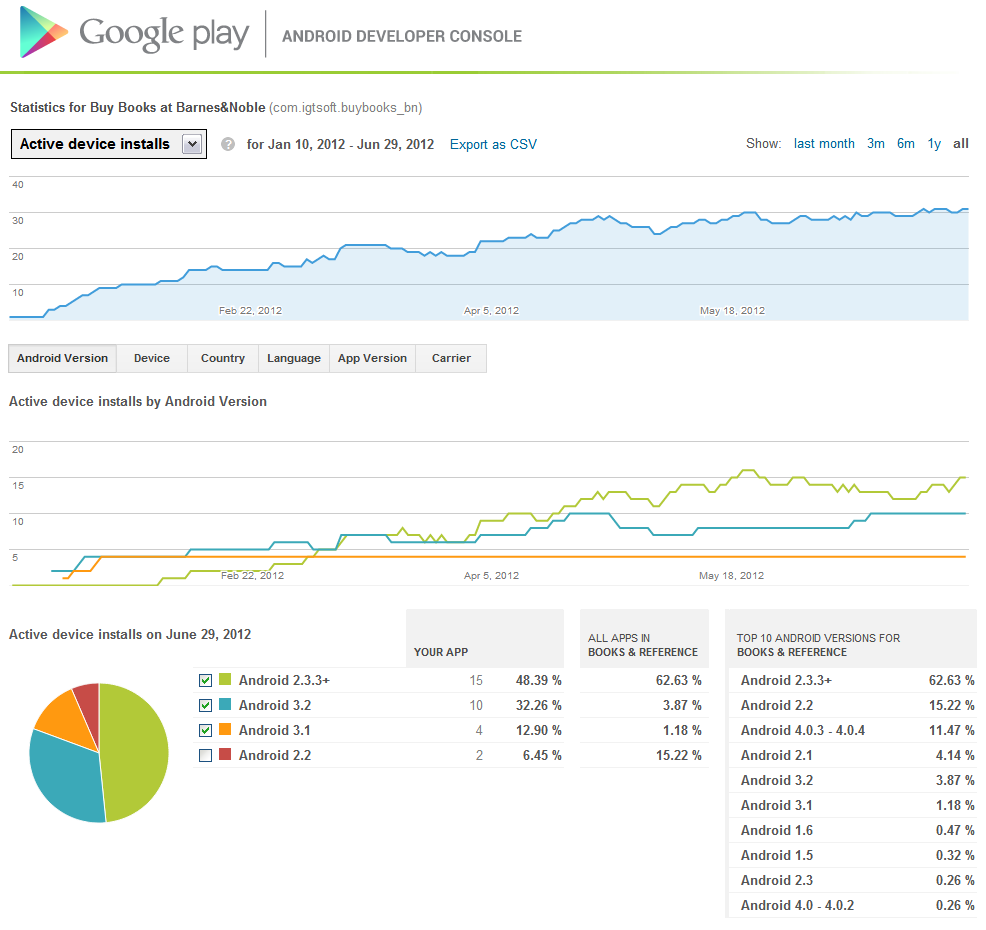Click the 32.26 % value
This screenshot has width=986, height=930.
(538, 706)
